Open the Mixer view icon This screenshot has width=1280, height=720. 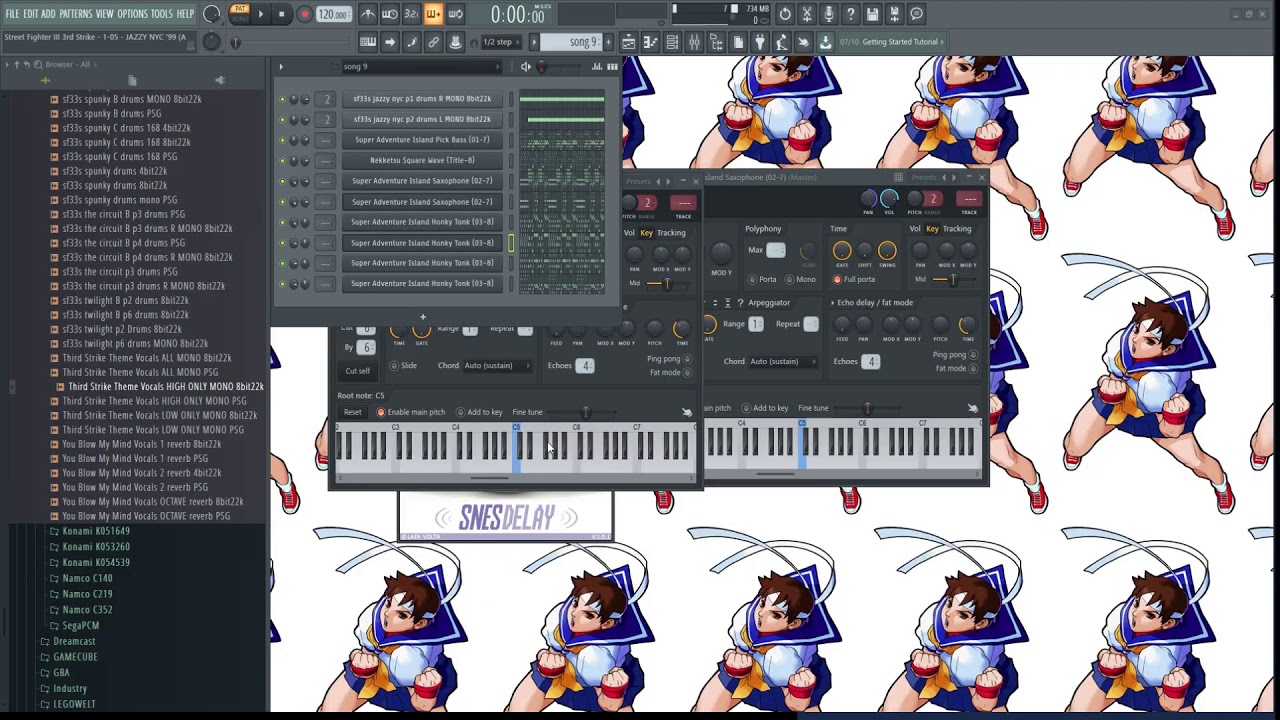coord(694,42)
